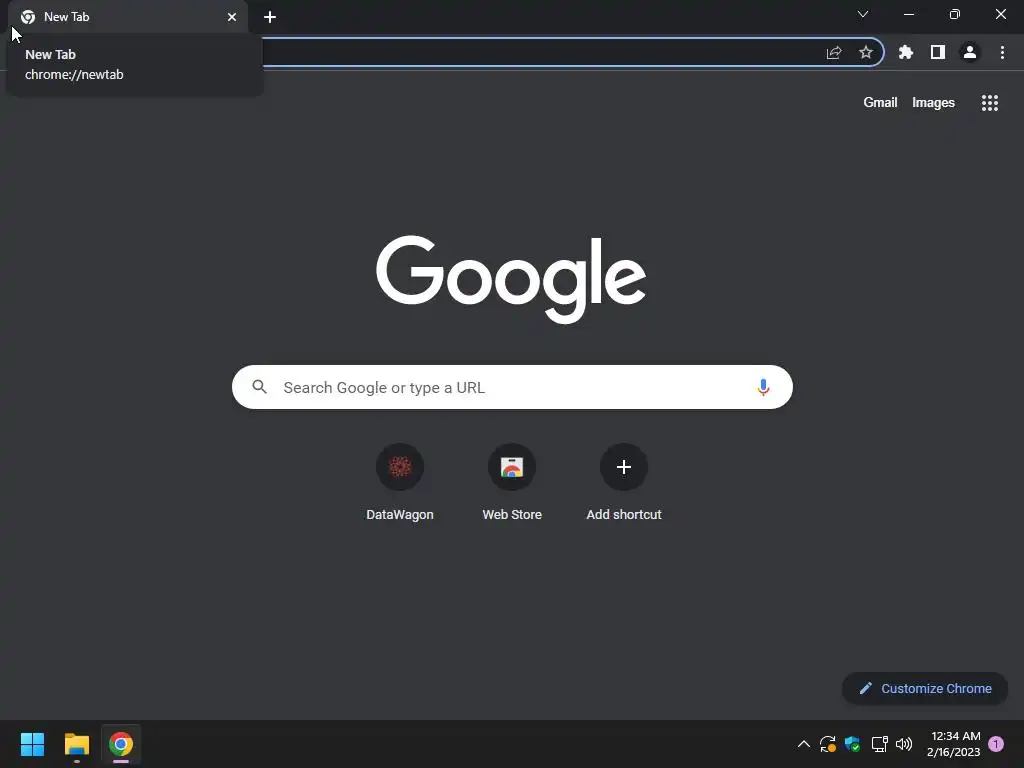The height and width of the screenshot is (768, 1024).
Task: Toggle the side panel icon
Action: click(937, 52)
